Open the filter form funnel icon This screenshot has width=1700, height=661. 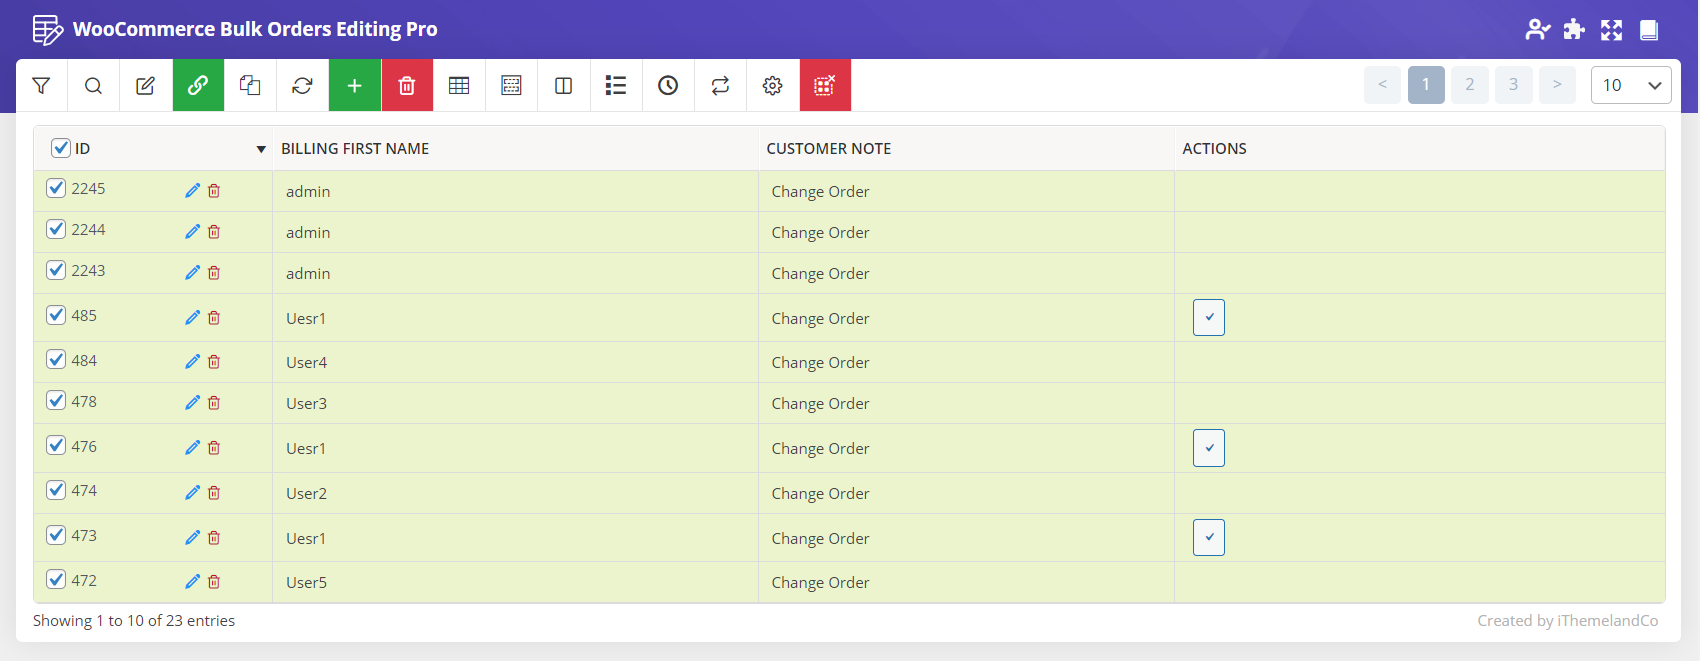41,86
